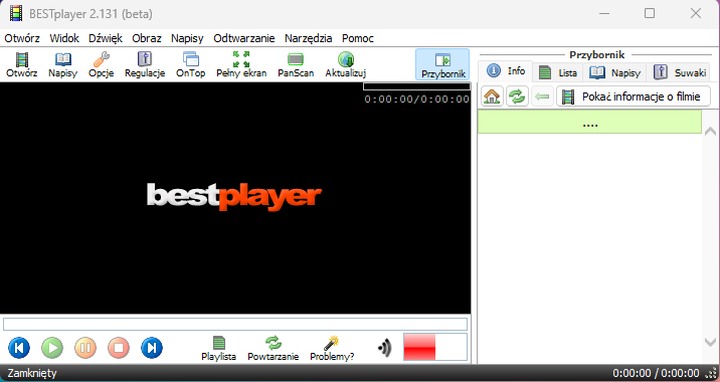Start Pełny ekran fullscreen mode
720x382 pixels.
241,65
